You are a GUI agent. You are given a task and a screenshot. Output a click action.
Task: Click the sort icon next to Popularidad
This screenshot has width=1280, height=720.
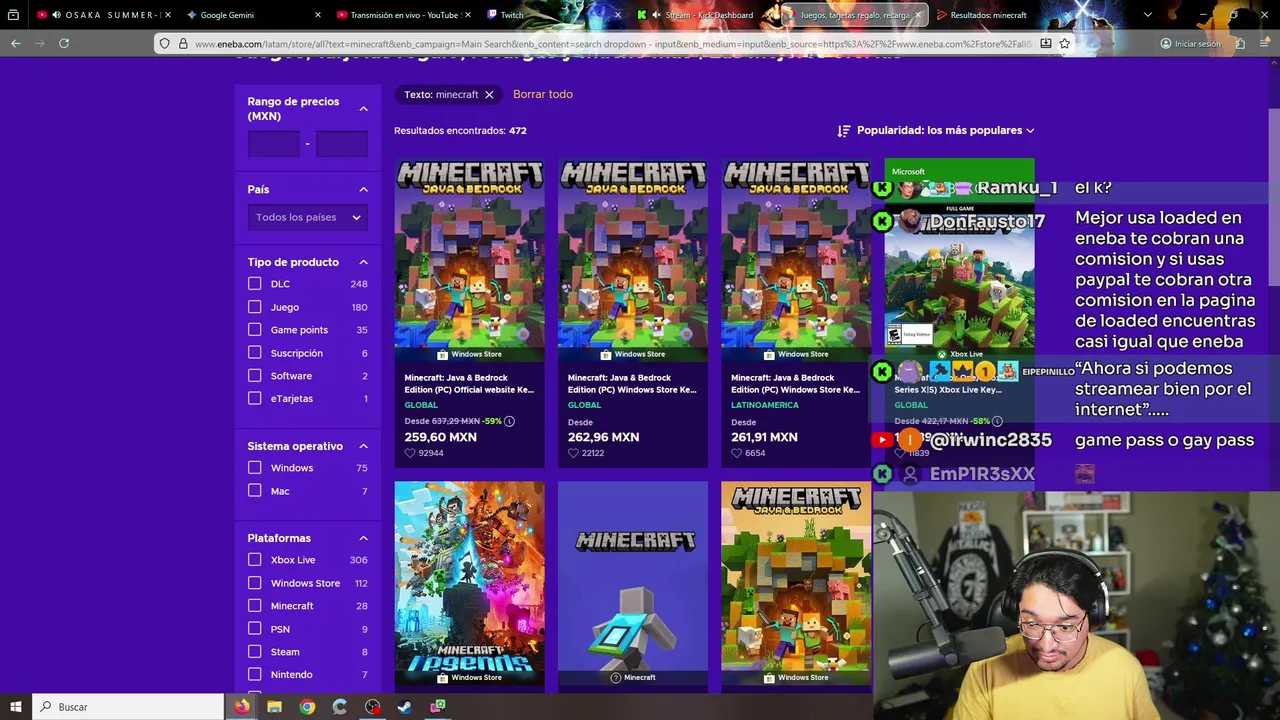point(843,131)
